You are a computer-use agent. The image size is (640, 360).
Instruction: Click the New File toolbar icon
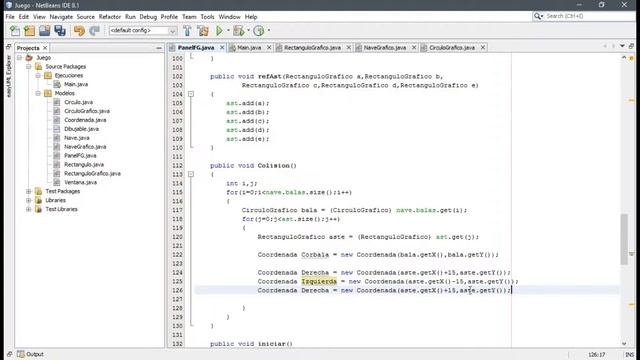coord(15,31)
